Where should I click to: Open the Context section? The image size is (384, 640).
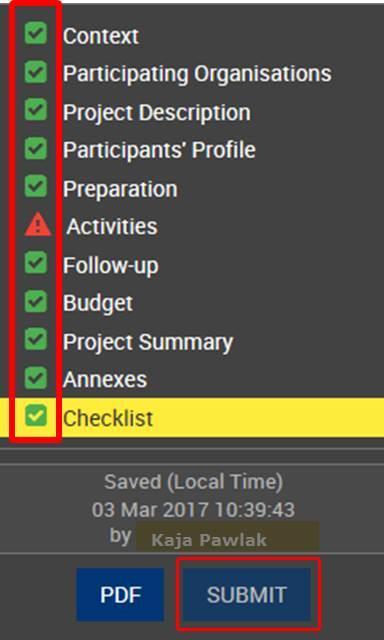100,36
